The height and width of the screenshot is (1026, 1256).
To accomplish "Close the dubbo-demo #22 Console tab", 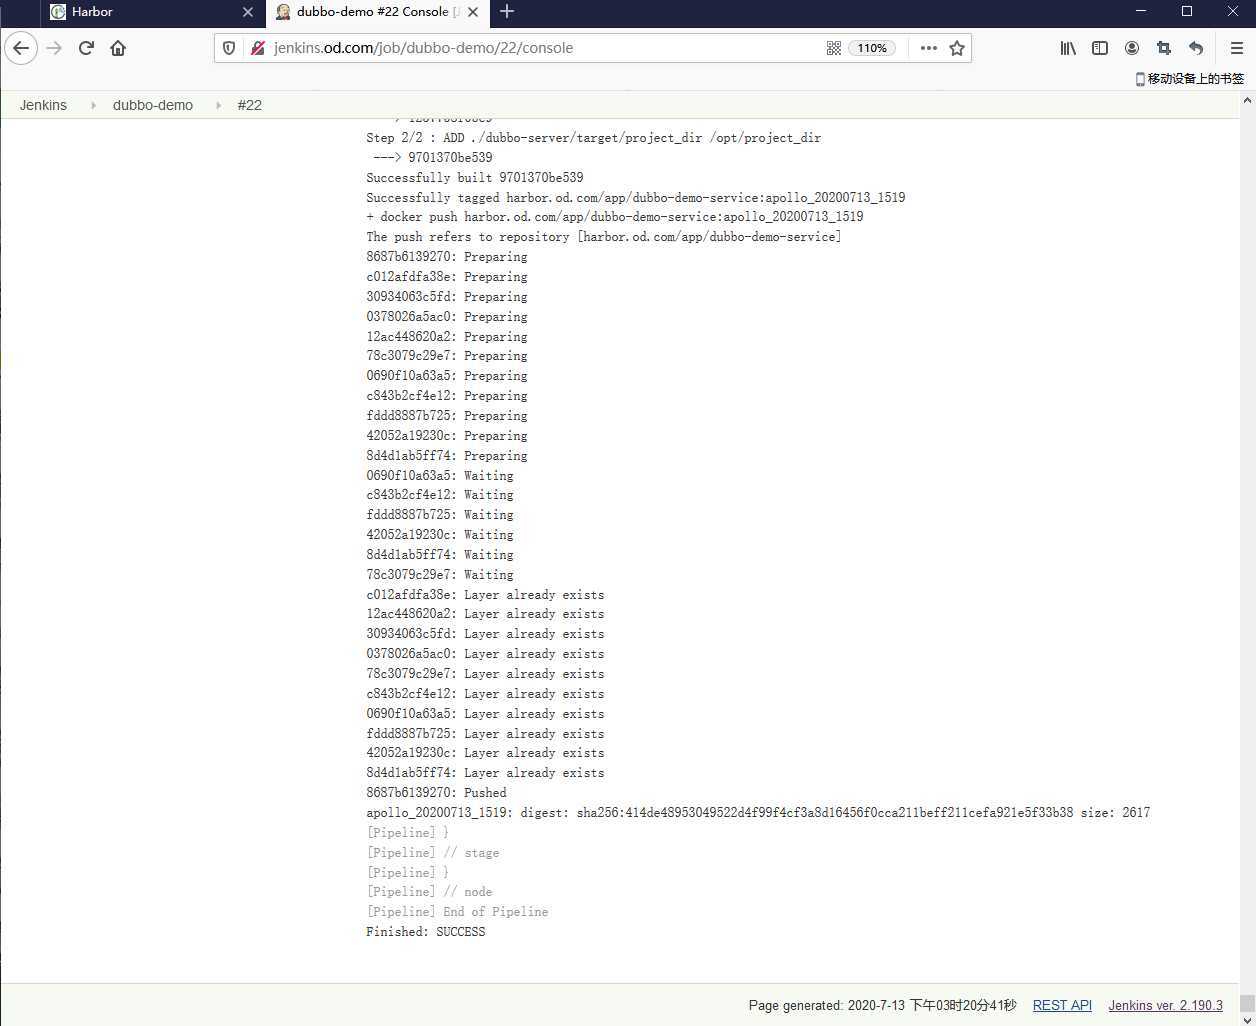I will click(x=473, y=12).
